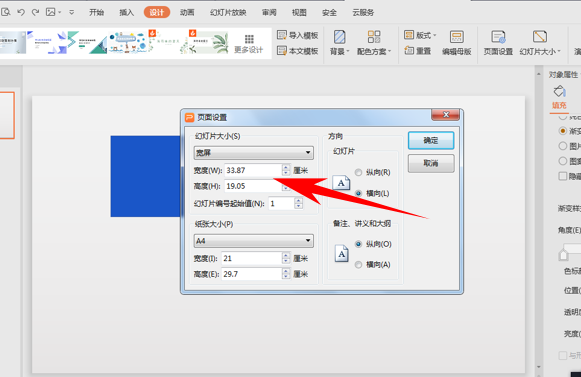Switch to the 插入 tab

pos(126,12)
